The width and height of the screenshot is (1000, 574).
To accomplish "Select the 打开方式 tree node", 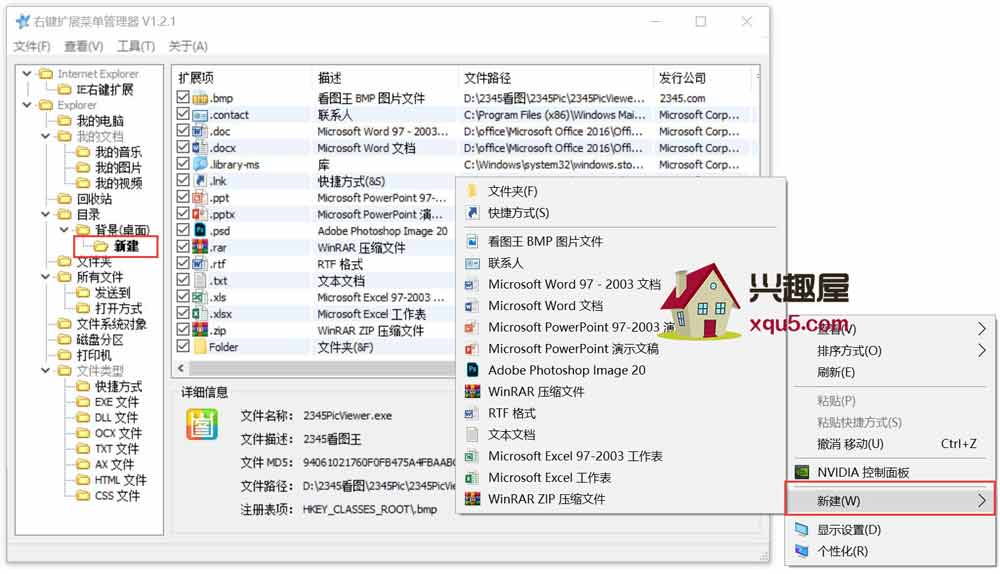I will pyautogui.click(x=119, y=308).
